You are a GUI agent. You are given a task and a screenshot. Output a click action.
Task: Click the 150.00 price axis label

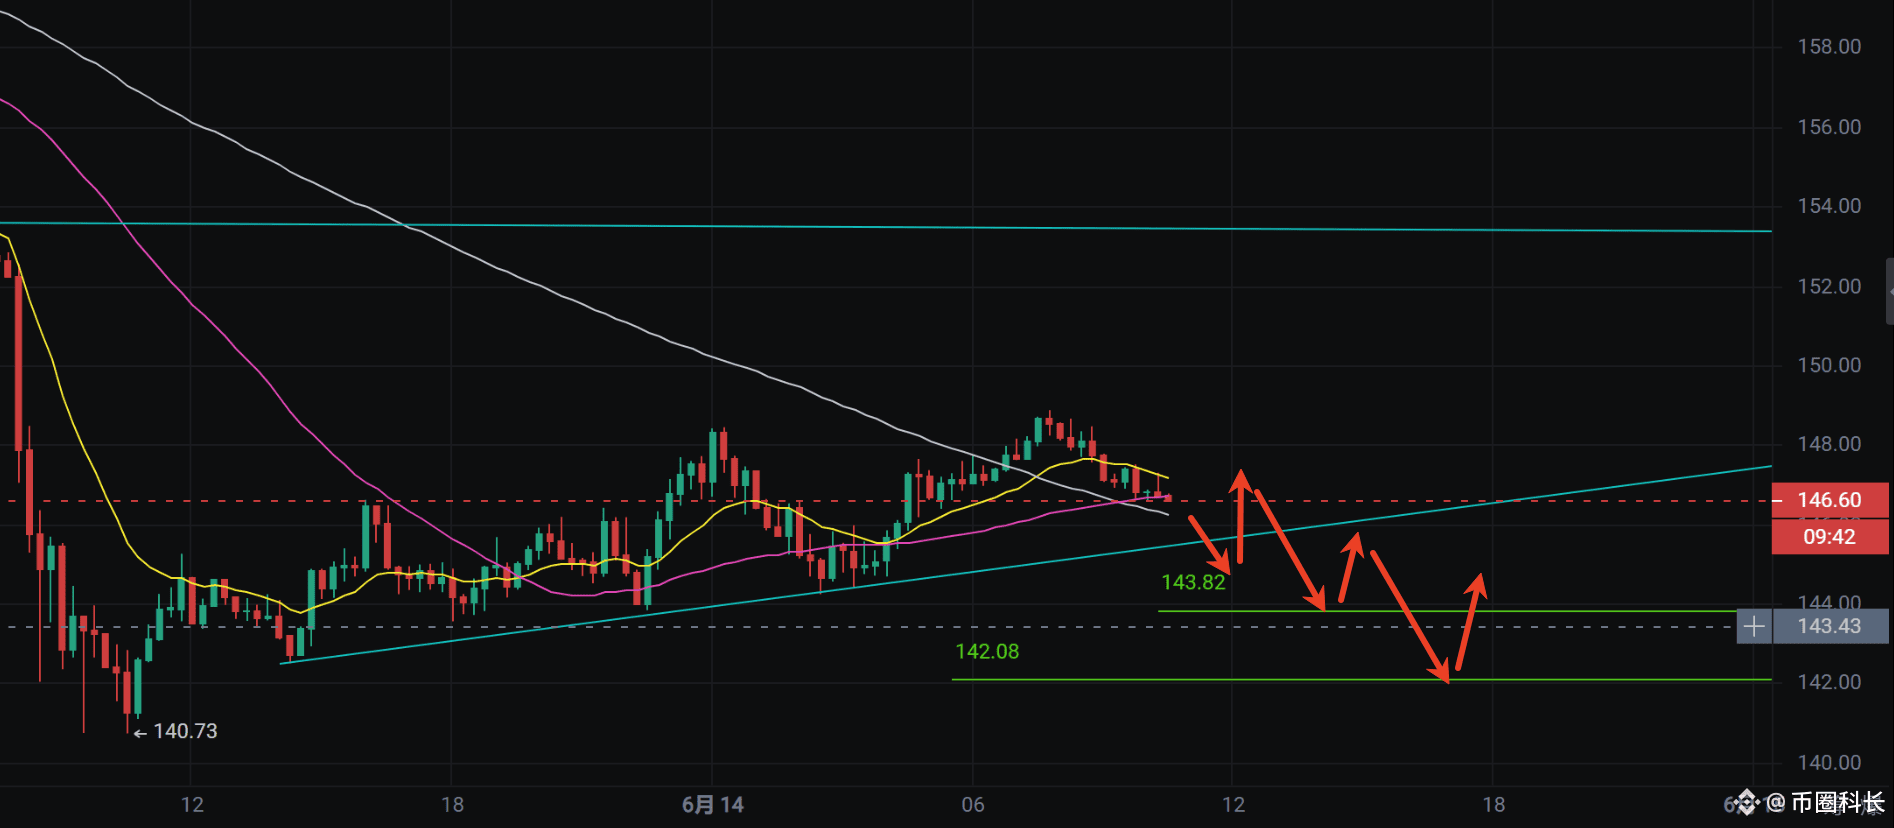1829,365
